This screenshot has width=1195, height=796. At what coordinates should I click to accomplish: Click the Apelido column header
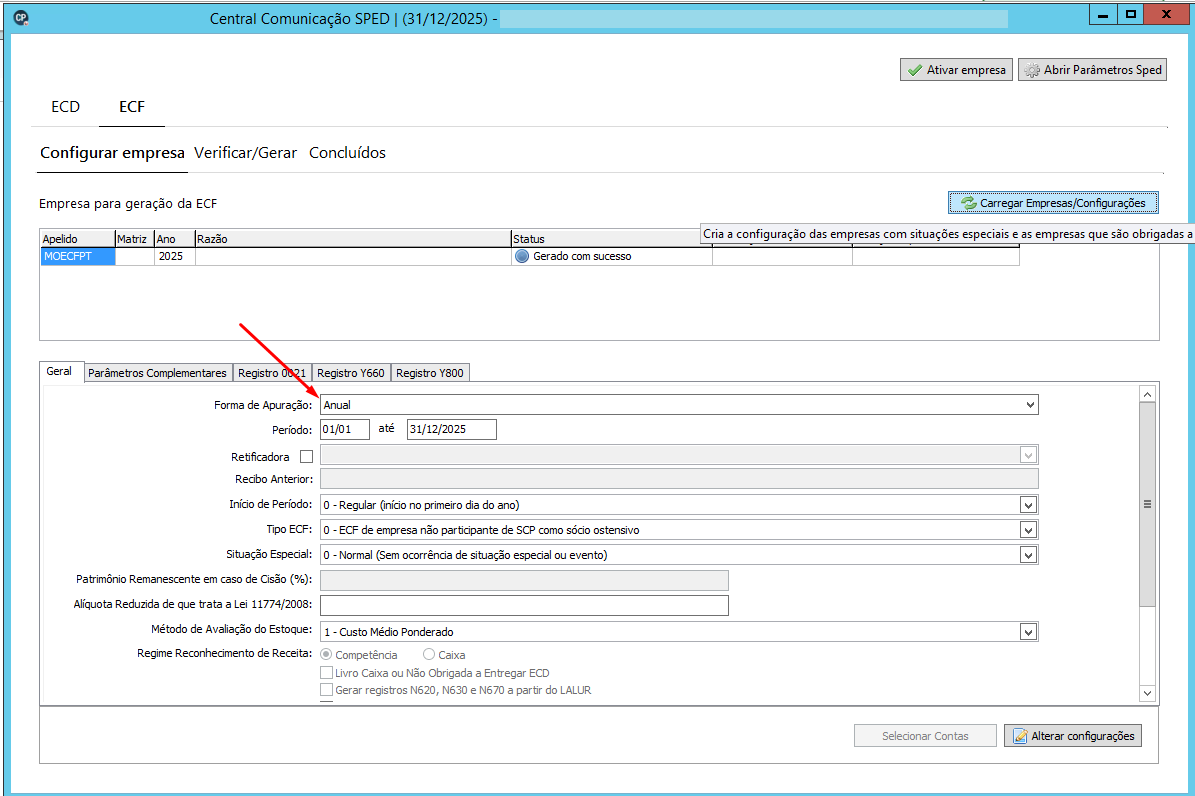[x=77, y=239]
